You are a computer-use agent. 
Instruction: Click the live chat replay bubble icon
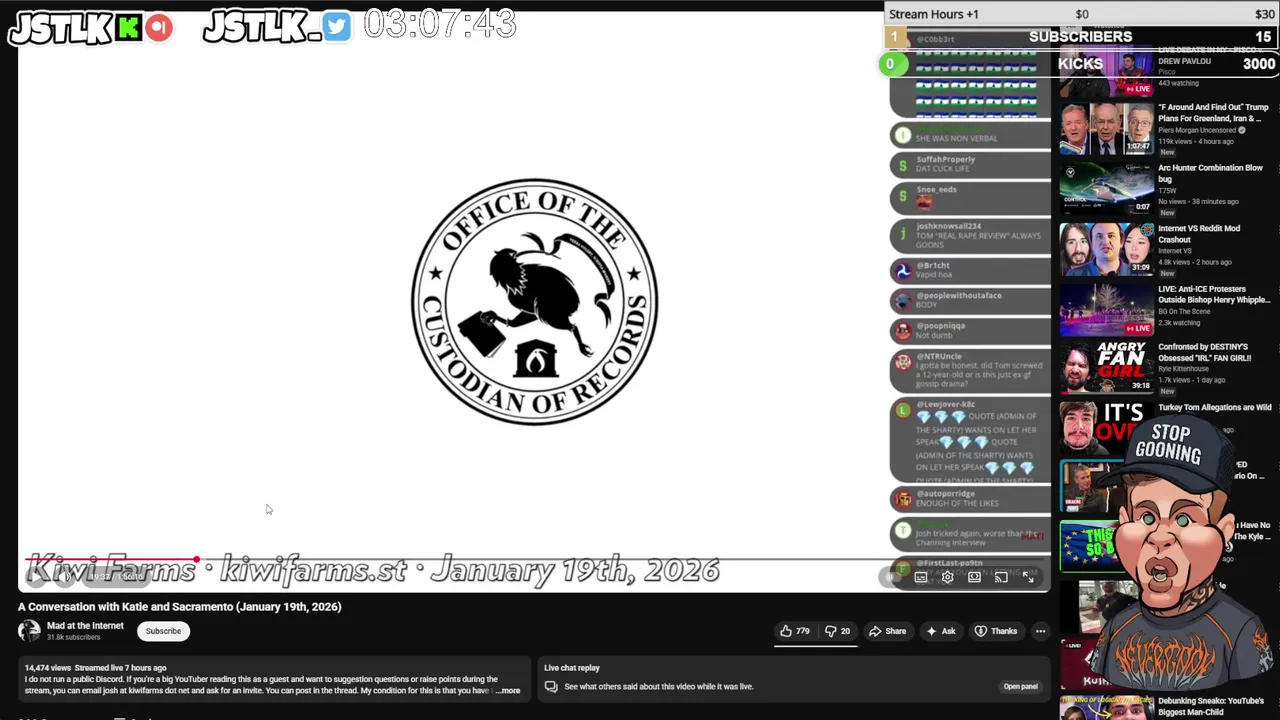point(550,687)
